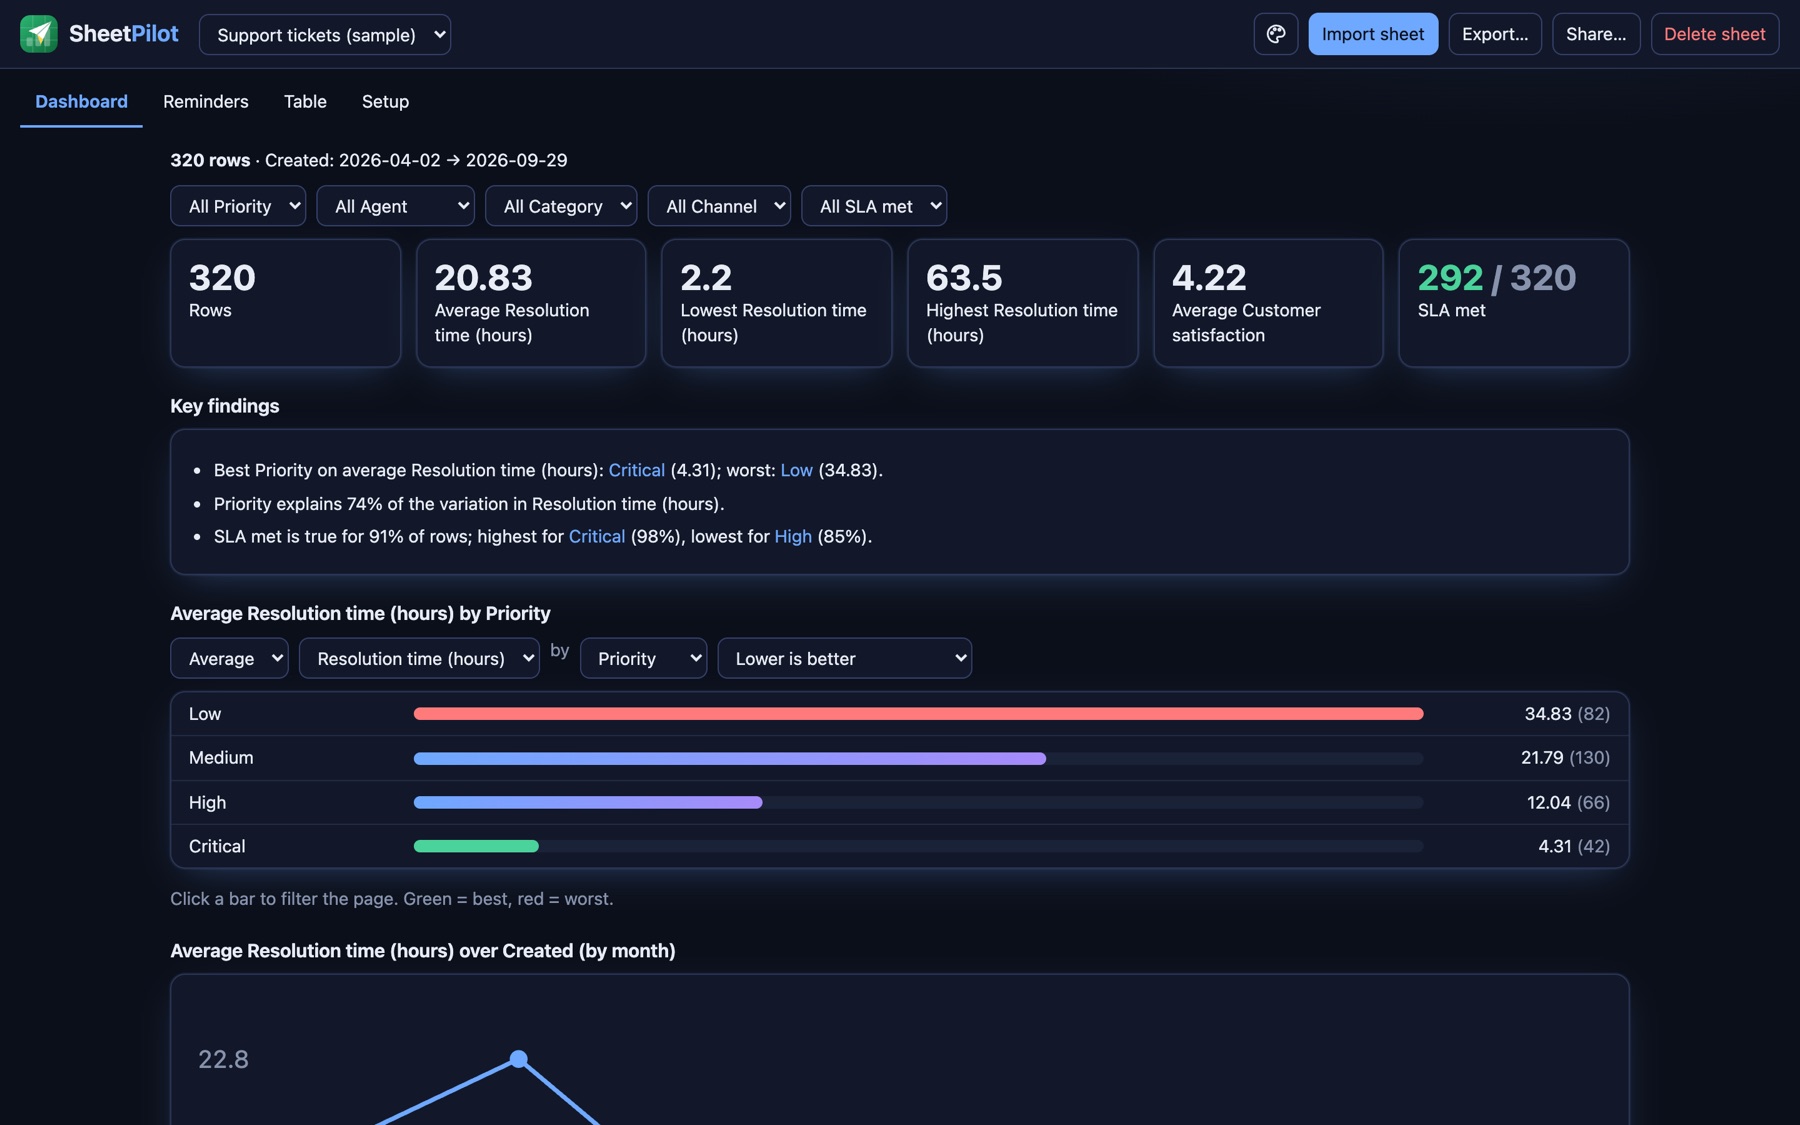1800x1125 pixels.
Task: Expand the All SLA met filter
Action: pos(874,206)
